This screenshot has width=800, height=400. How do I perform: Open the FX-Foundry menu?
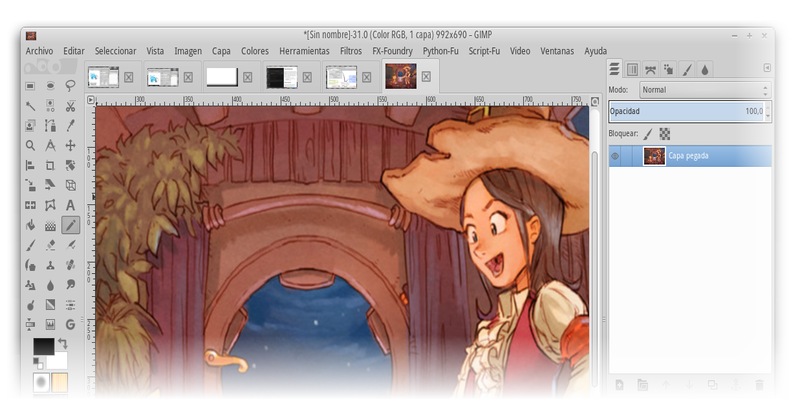pos(392,51)
